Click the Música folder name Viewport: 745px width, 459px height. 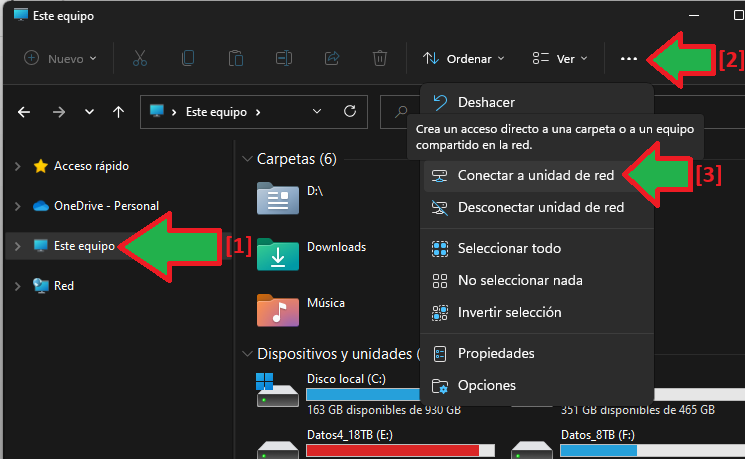(326, 303)
